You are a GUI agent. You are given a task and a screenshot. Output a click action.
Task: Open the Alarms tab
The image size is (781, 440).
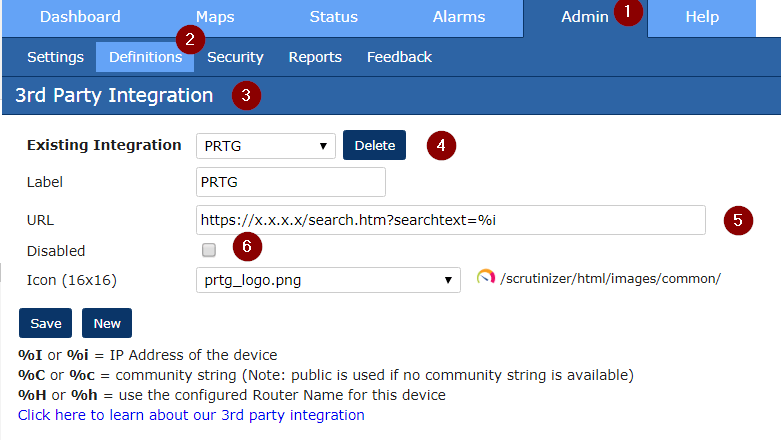[459, 17]
